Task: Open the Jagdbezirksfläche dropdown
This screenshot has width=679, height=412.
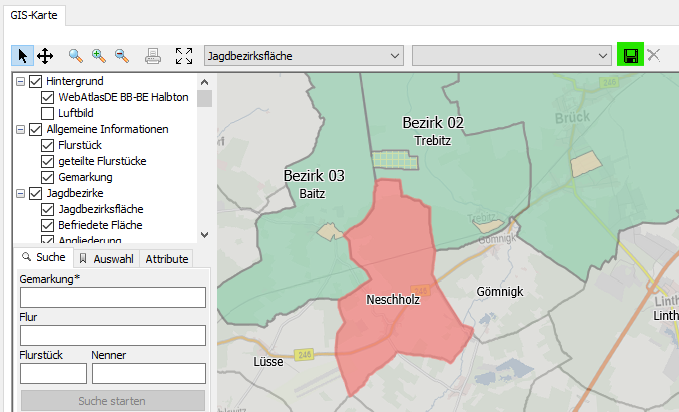Action: [303, 55]
